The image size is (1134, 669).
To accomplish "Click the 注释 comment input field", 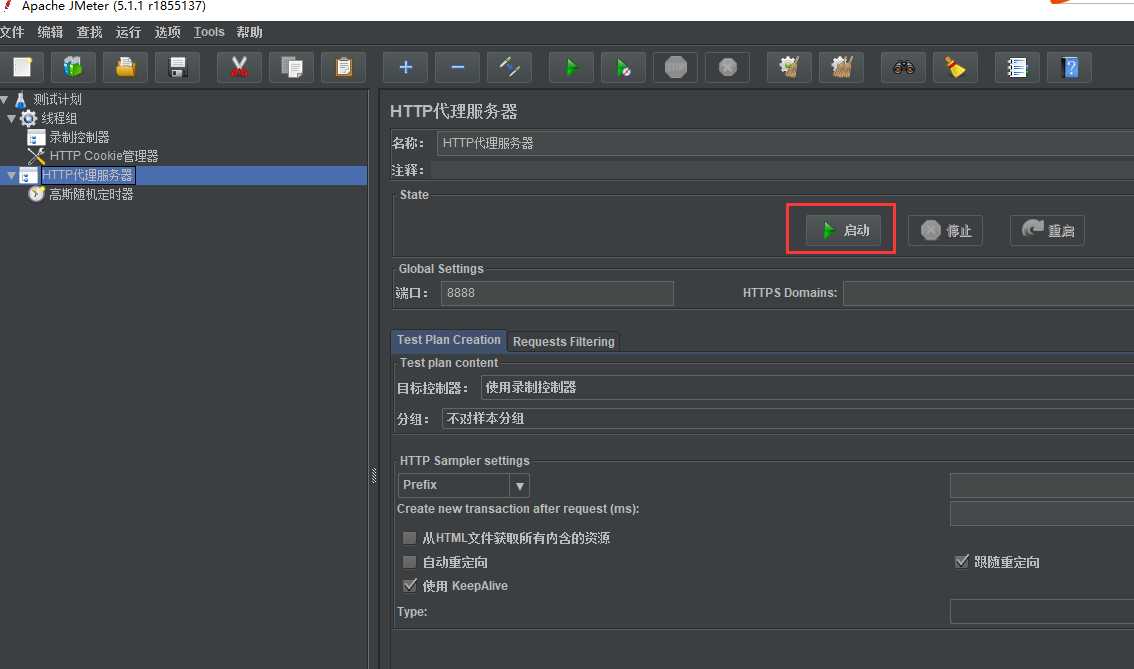I will 782,170.
